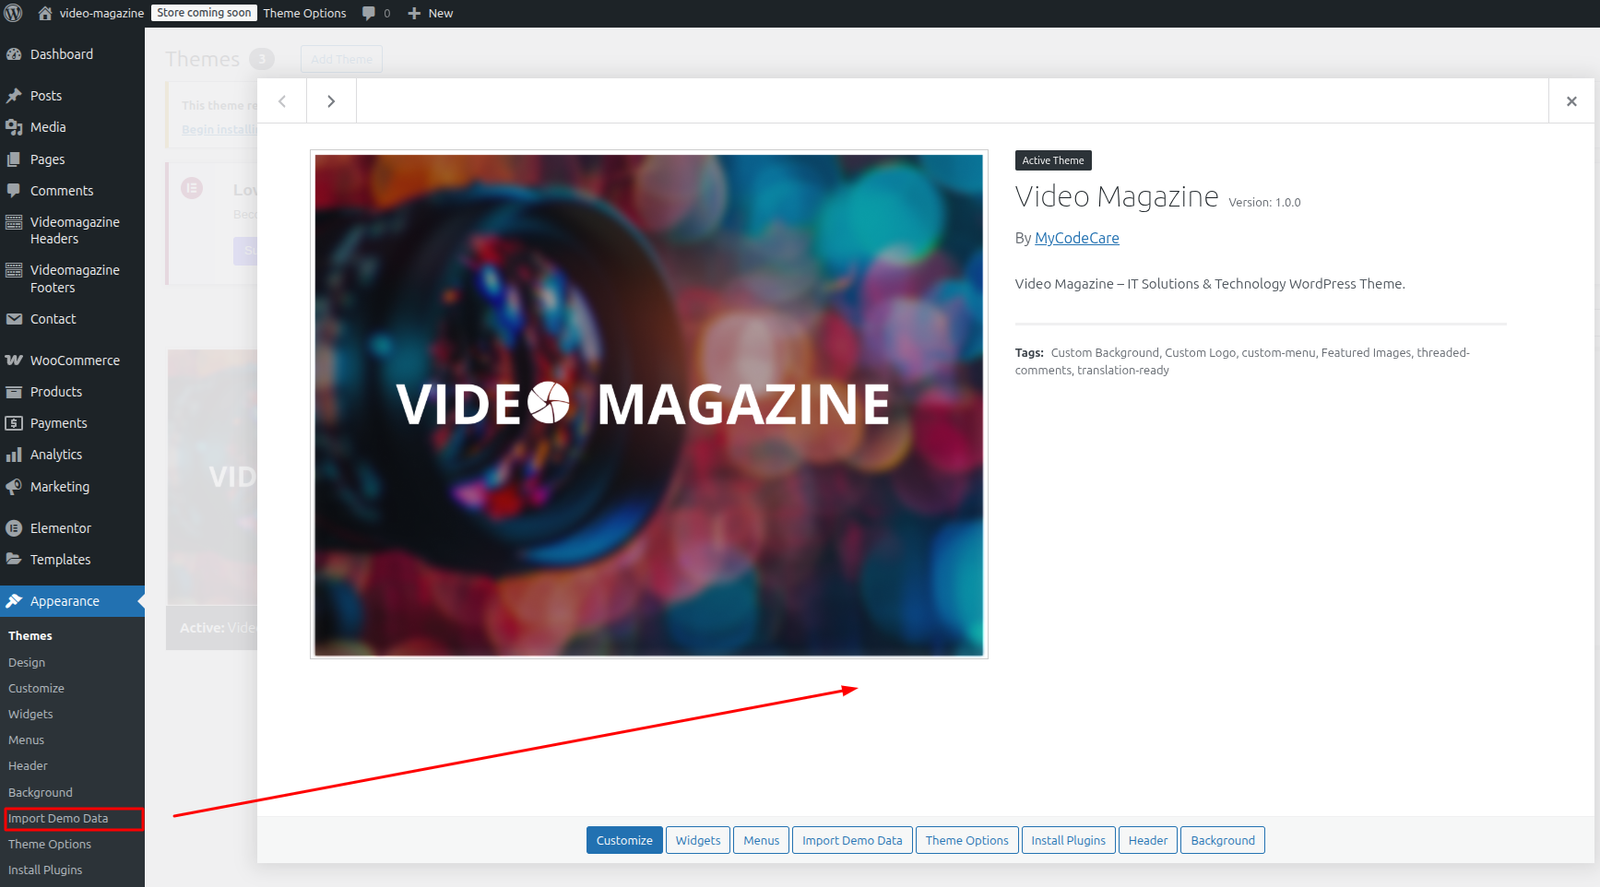
Task: Click the Dashboard gauge icon
Action: point(14,54)
